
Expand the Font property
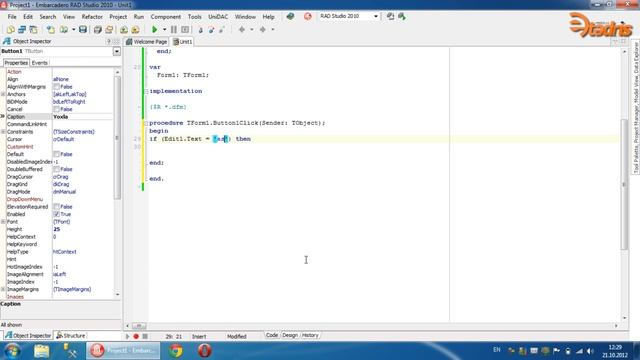click(3, 222)
